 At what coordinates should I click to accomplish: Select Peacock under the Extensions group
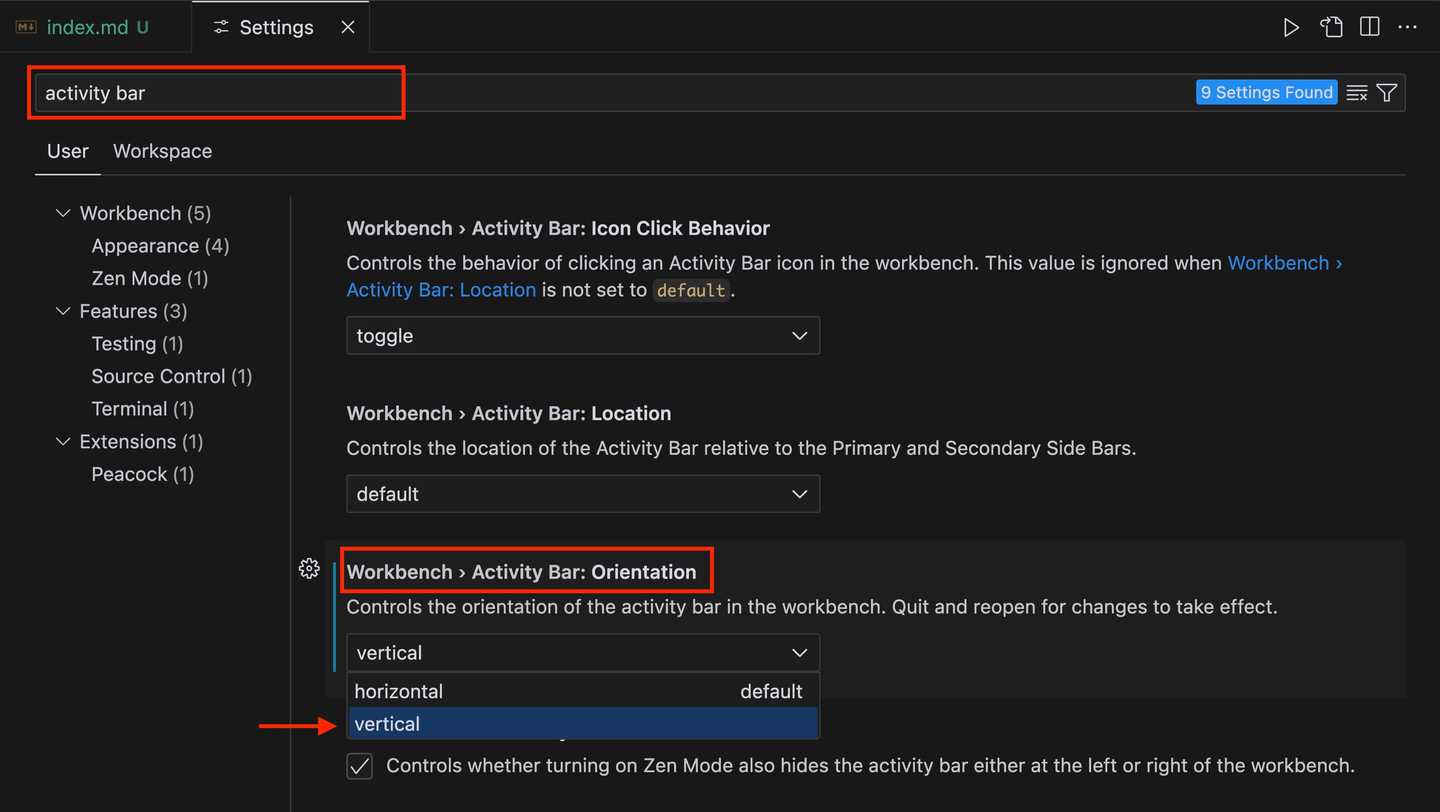point(142,474)
